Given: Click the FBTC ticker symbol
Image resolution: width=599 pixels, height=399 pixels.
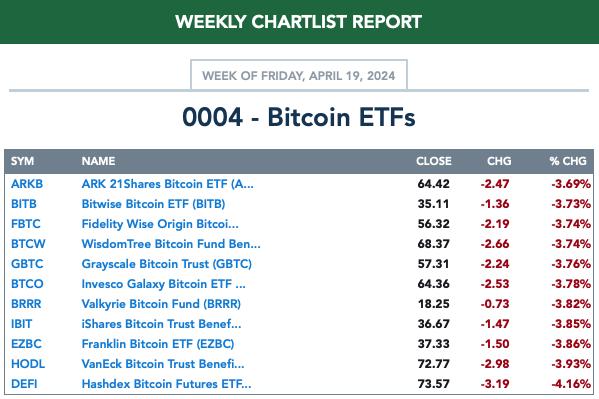Looking at the screenshot, I should click(26, 224).
